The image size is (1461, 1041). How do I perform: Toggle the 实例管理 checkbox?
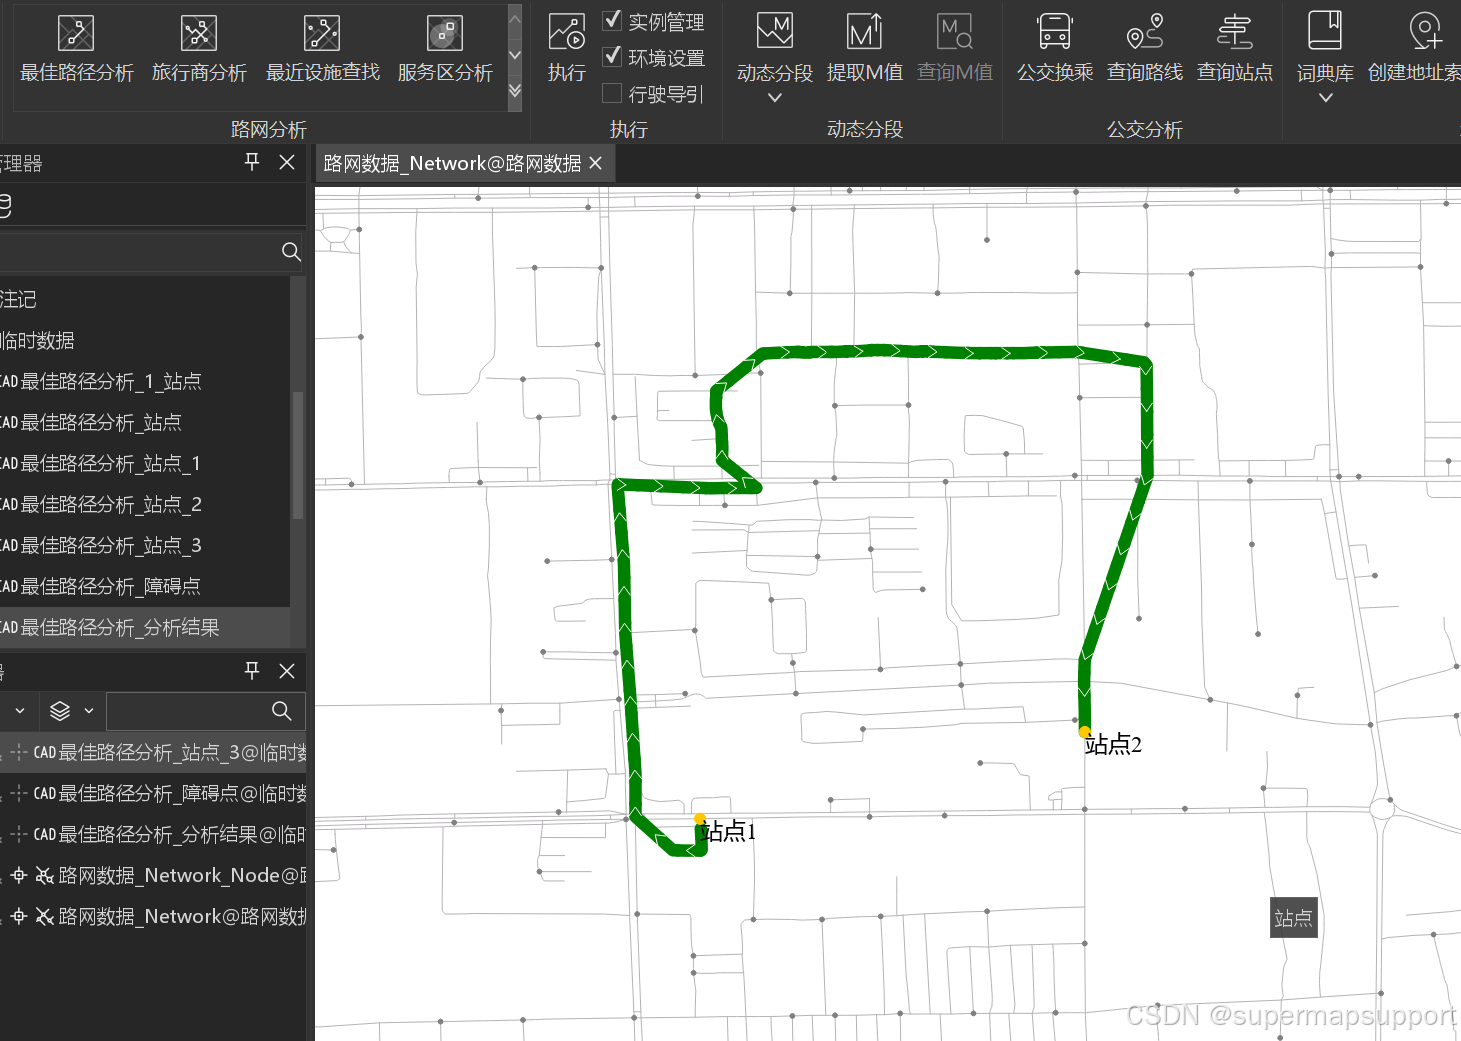click(x=612, y=20)
